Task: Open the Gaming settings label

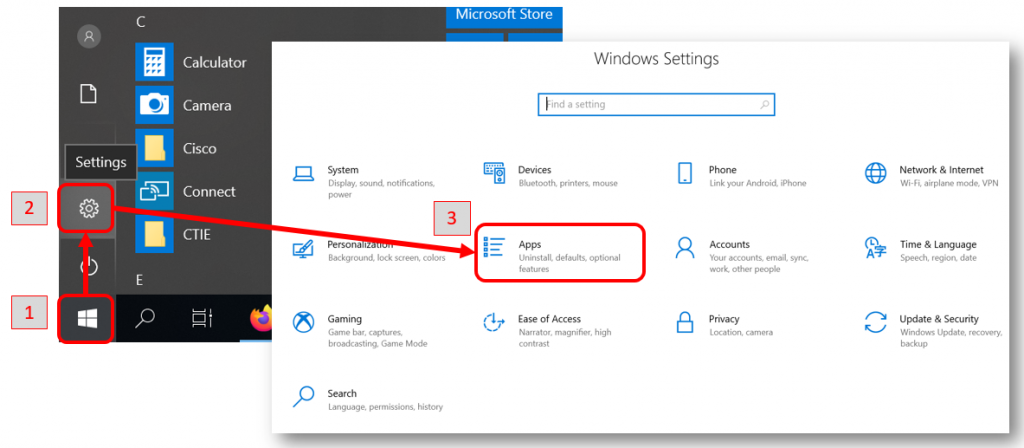Action: tap(344, 319)
